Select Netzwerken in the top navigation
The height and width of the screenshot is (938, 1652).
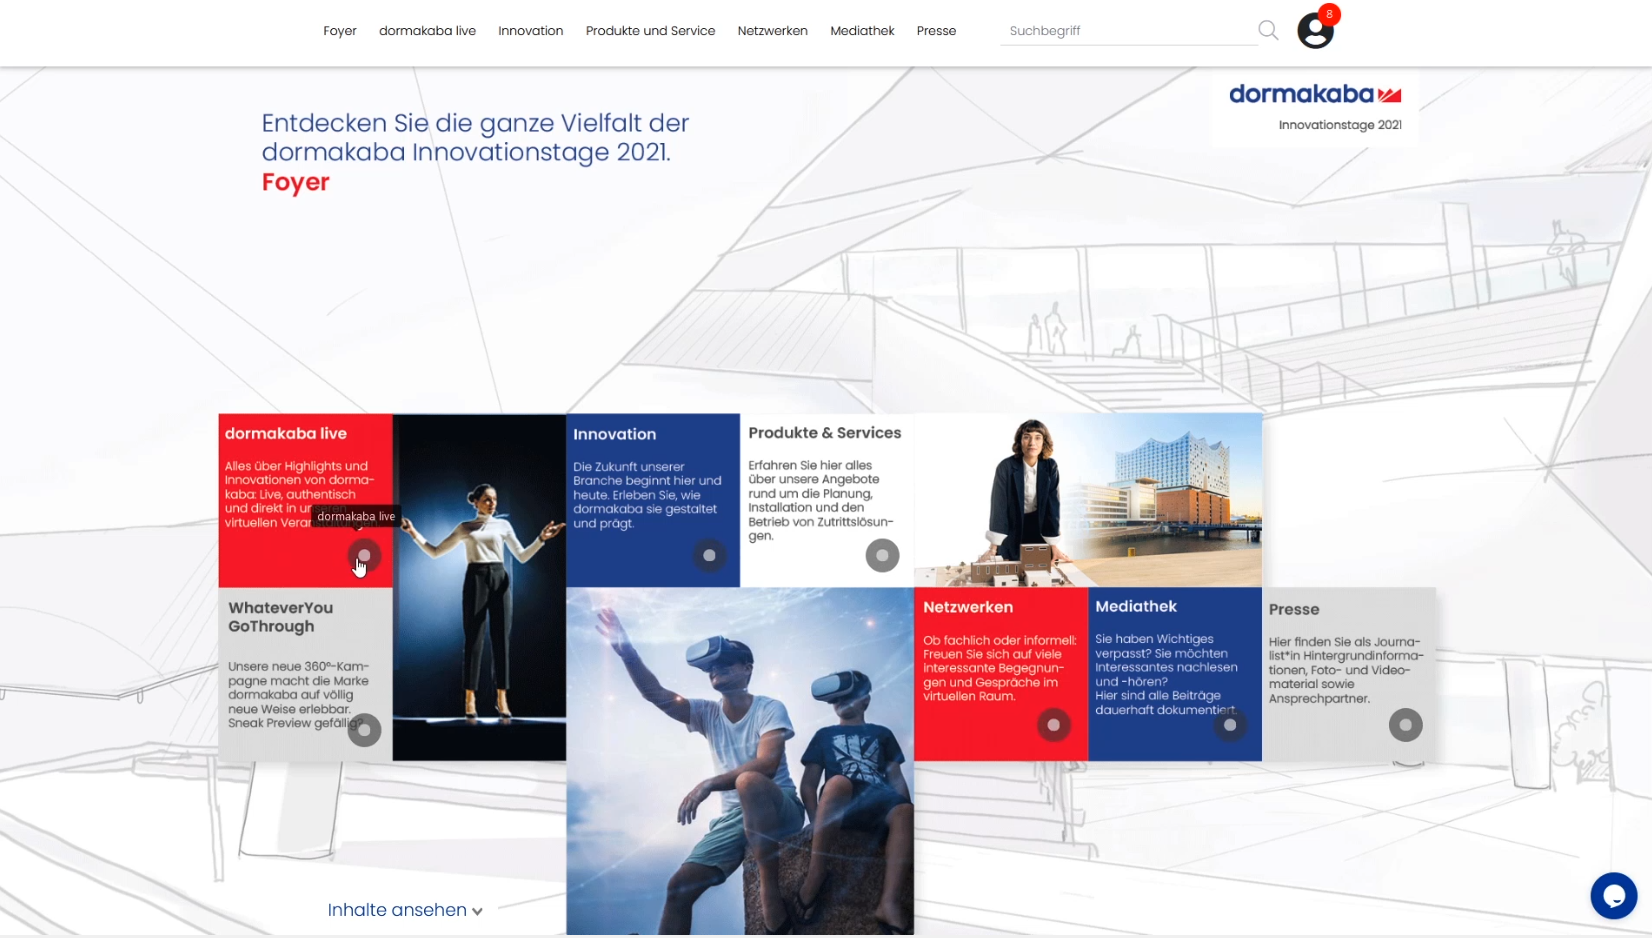(773, 31)
